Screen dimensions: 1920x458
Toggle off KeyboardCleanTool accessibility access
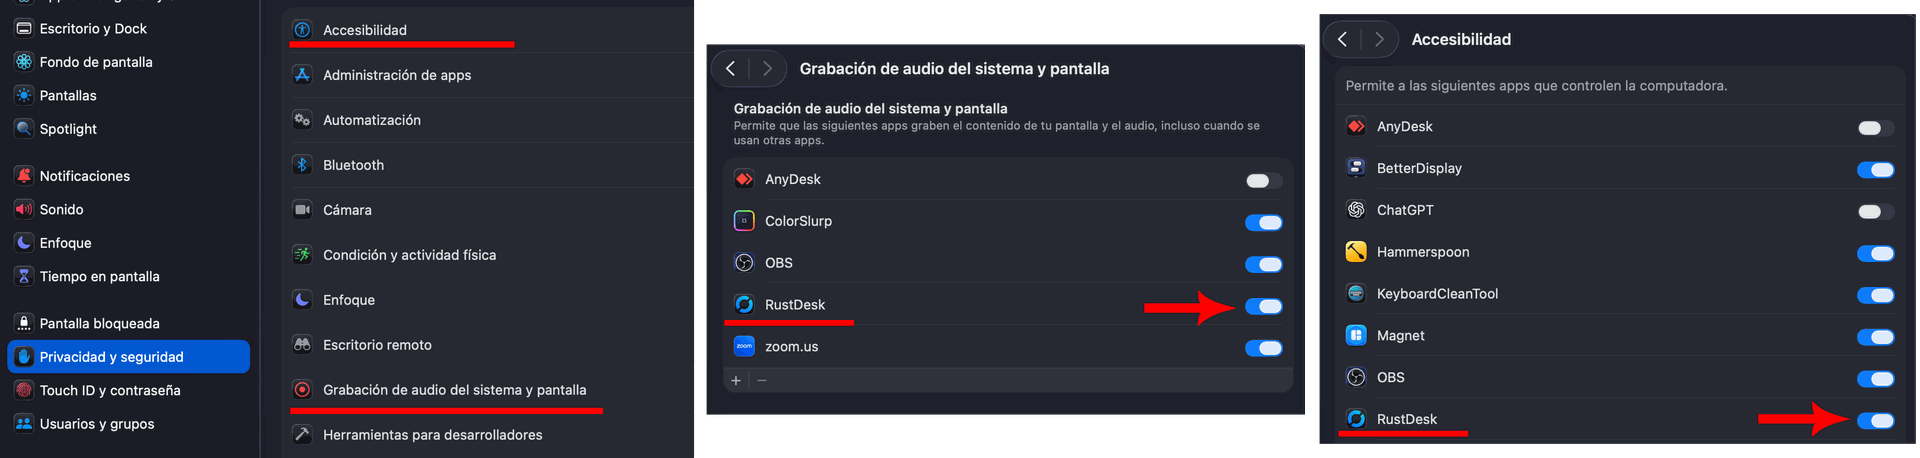1875,295
